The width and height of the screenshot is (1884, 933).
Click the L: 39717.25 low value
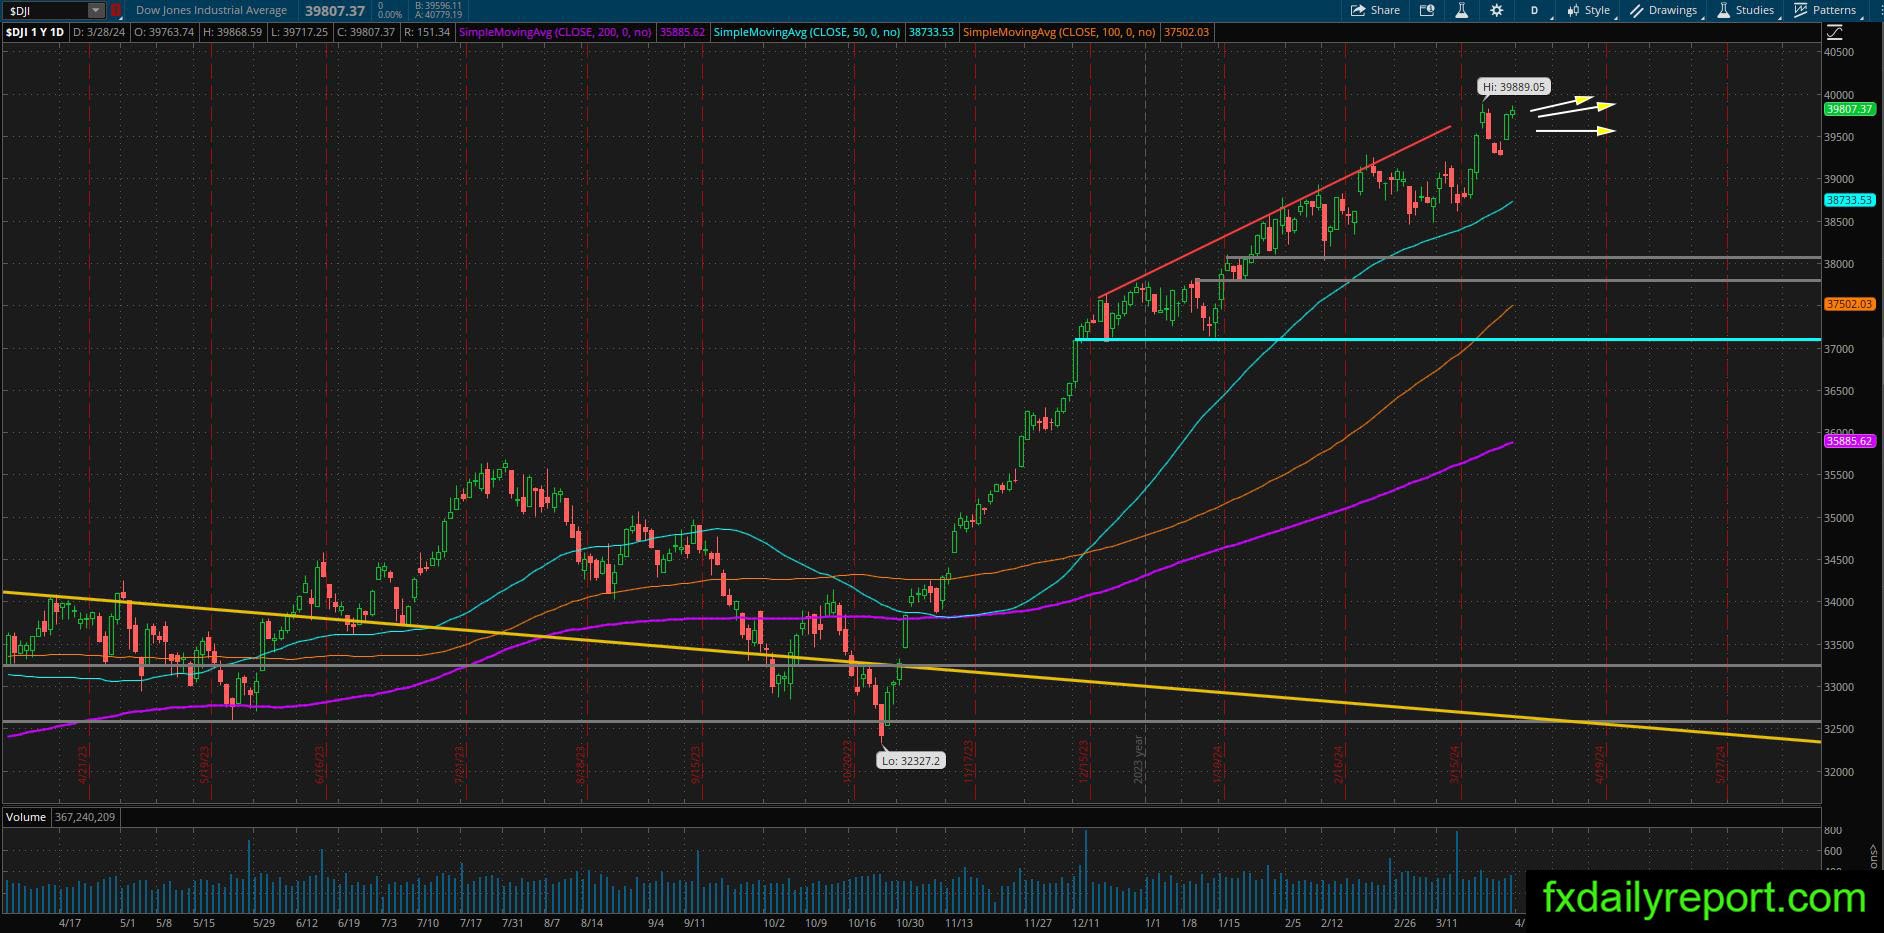(x=299, y=32)
